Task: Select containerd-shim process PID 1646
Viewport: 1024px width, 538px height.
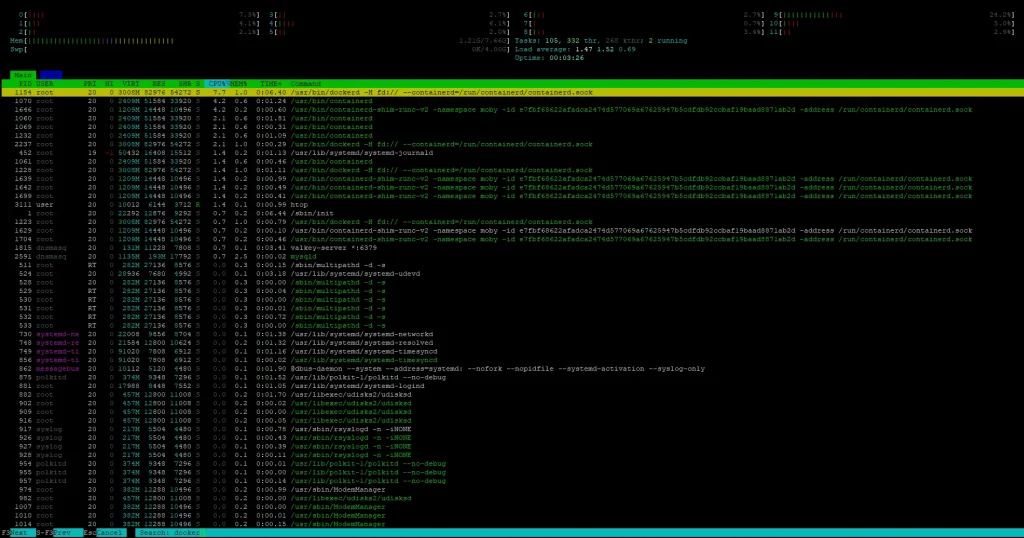Action: (512, 110)
